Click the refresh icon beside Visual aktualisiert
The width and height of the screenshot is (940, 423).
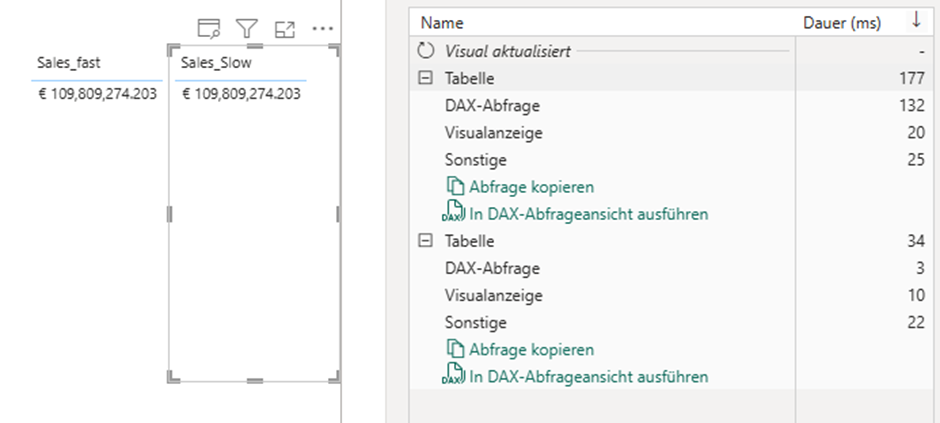pos(426,51)
